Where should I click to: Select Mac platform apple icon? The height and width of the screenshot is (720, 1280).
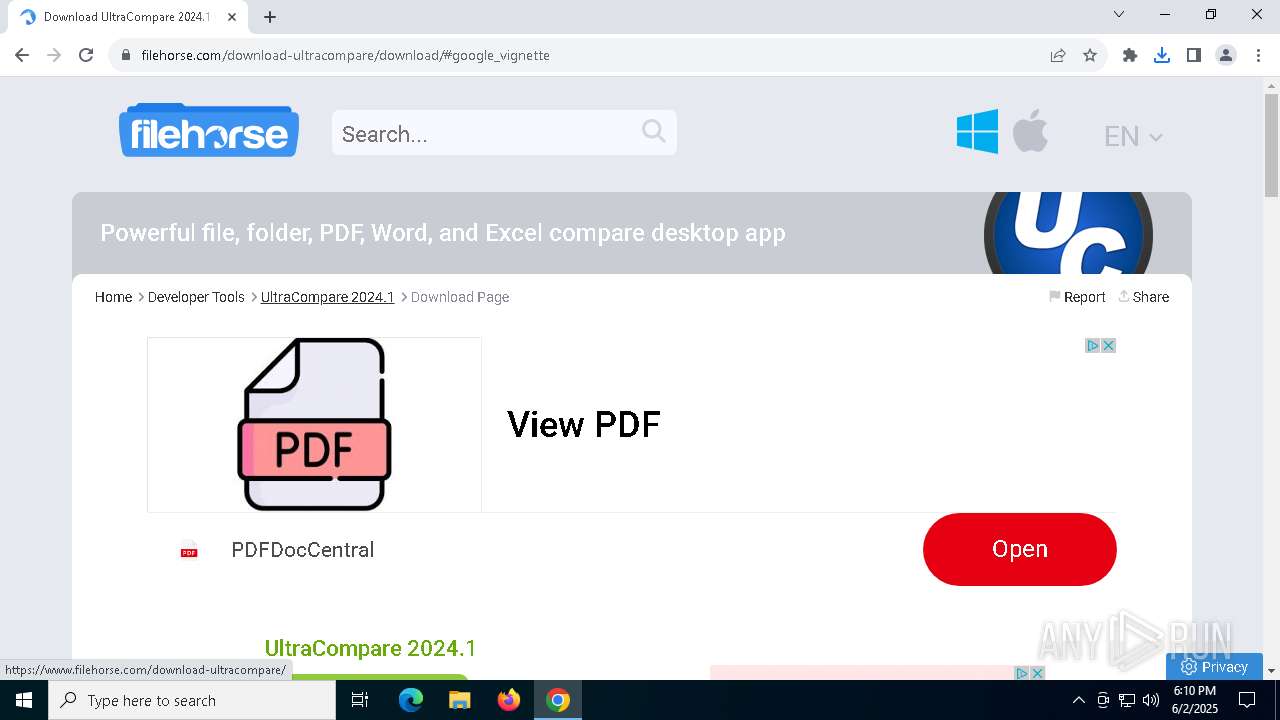coord(1030,131)
